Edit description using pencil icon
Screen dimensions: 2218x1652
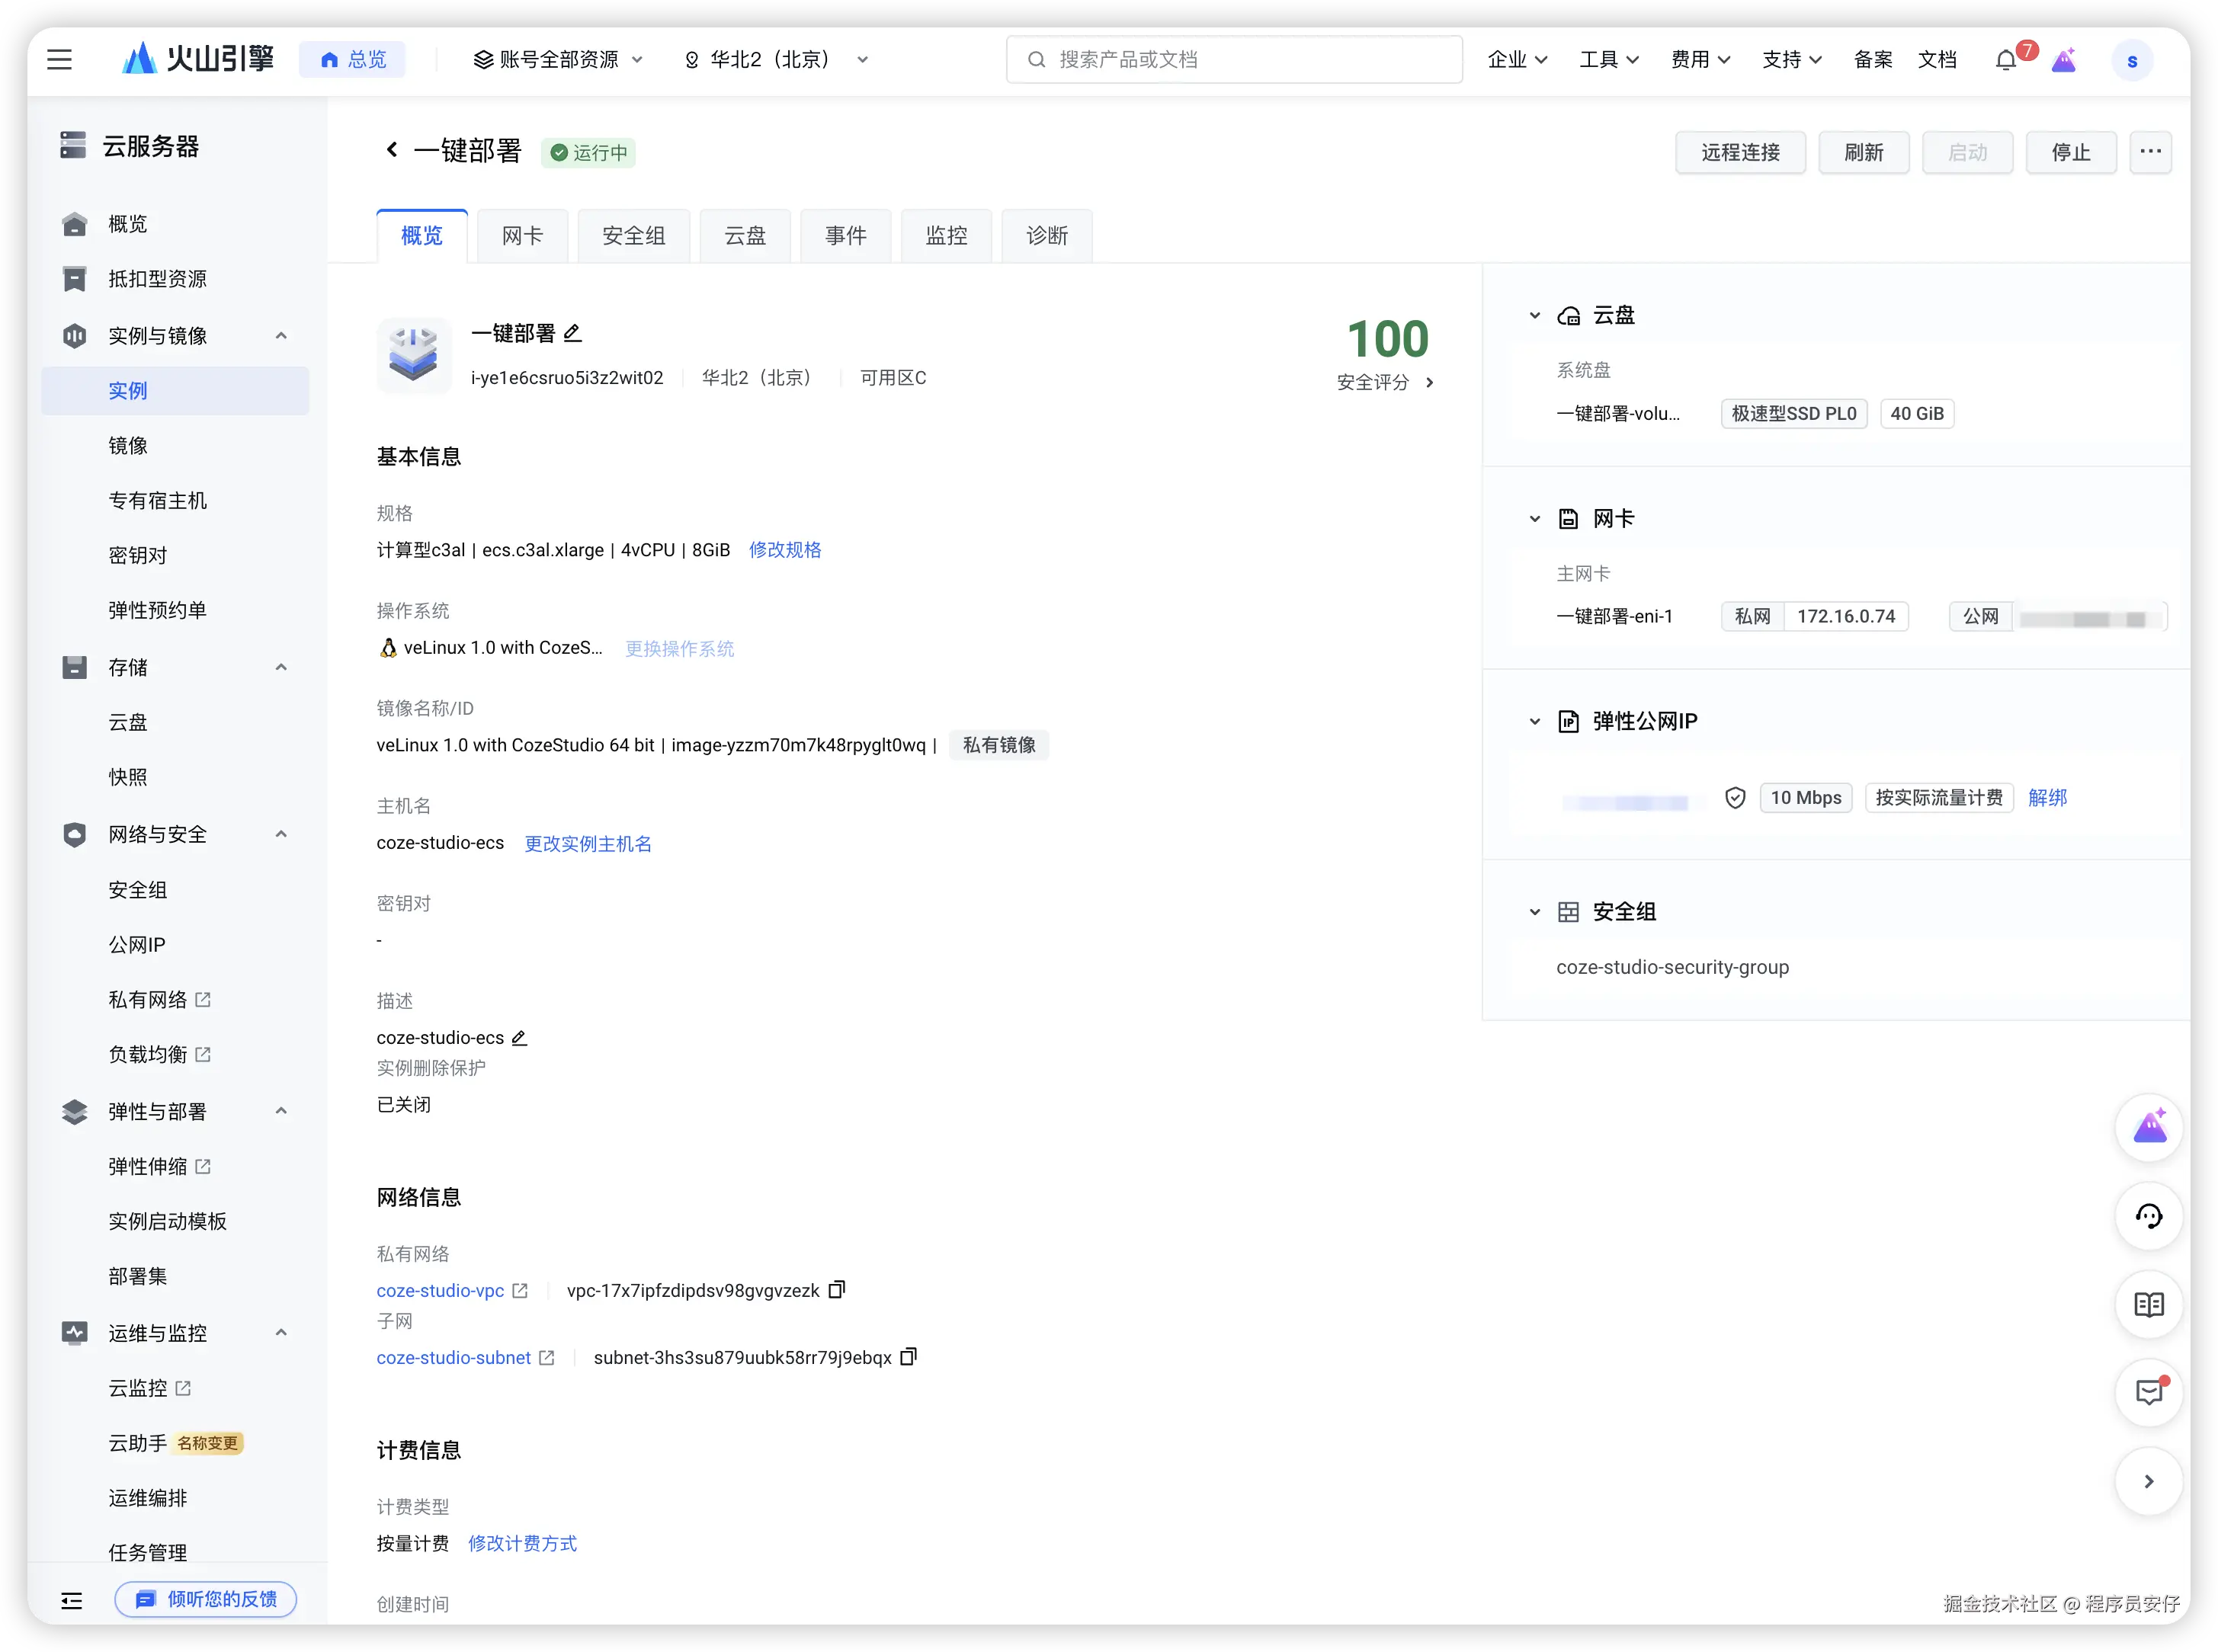(x=519, y=1038)
